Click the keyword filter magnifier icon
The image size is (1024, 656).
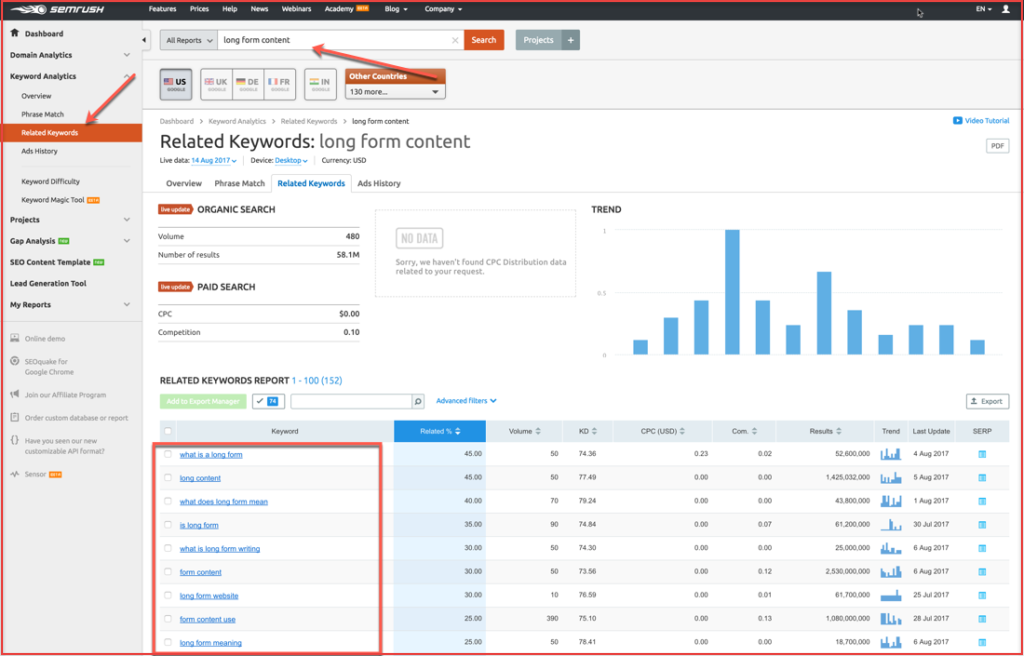click(418, 401)
